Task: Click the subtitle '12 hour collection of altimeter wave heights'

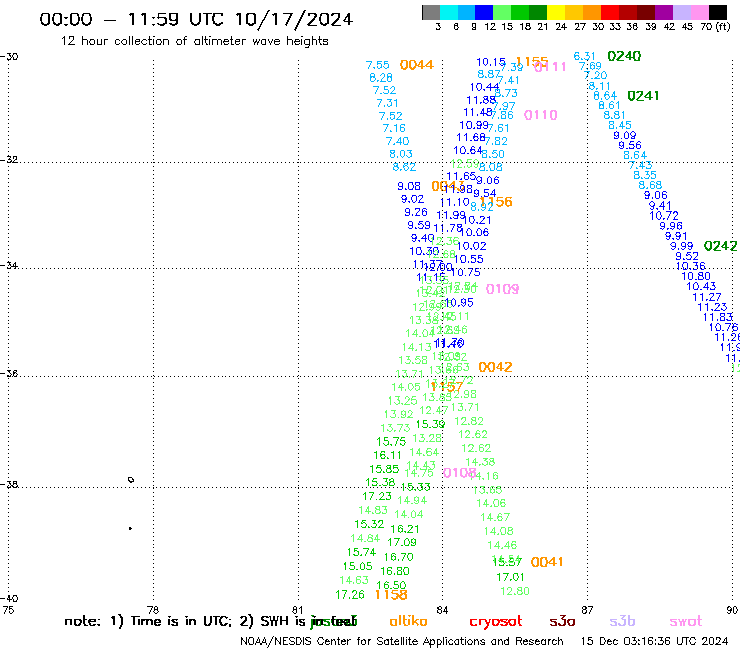Action: pyautogui.click(x=194, y=42)
